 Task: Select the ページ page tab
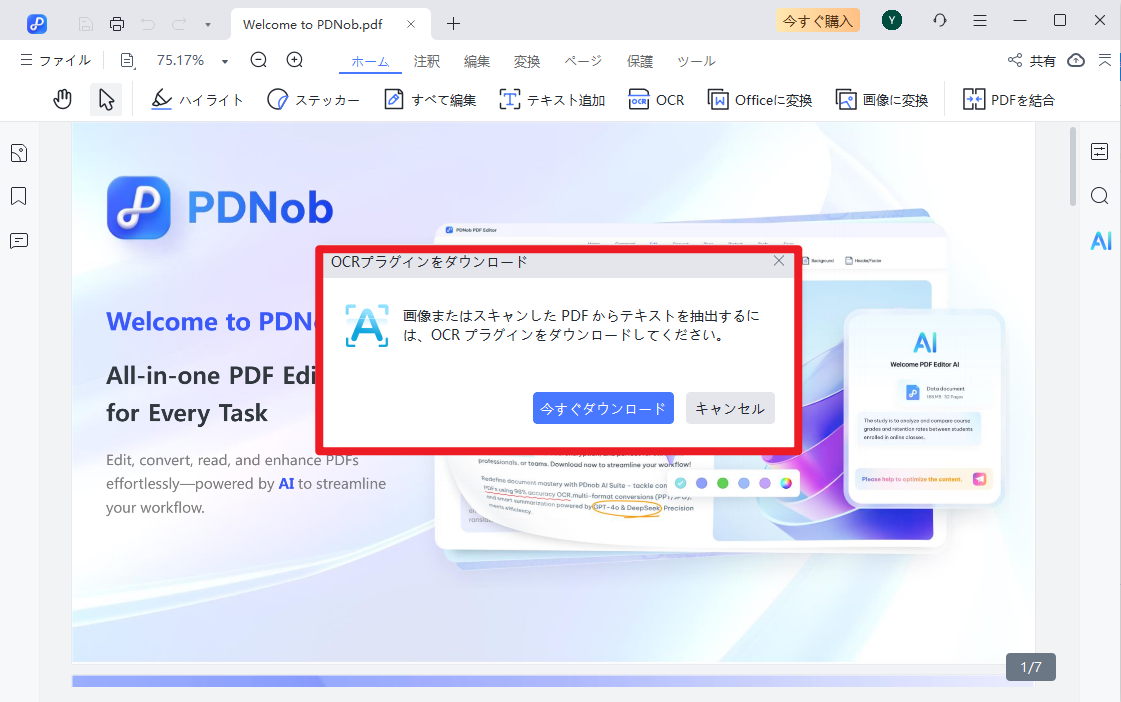[583, 61]
